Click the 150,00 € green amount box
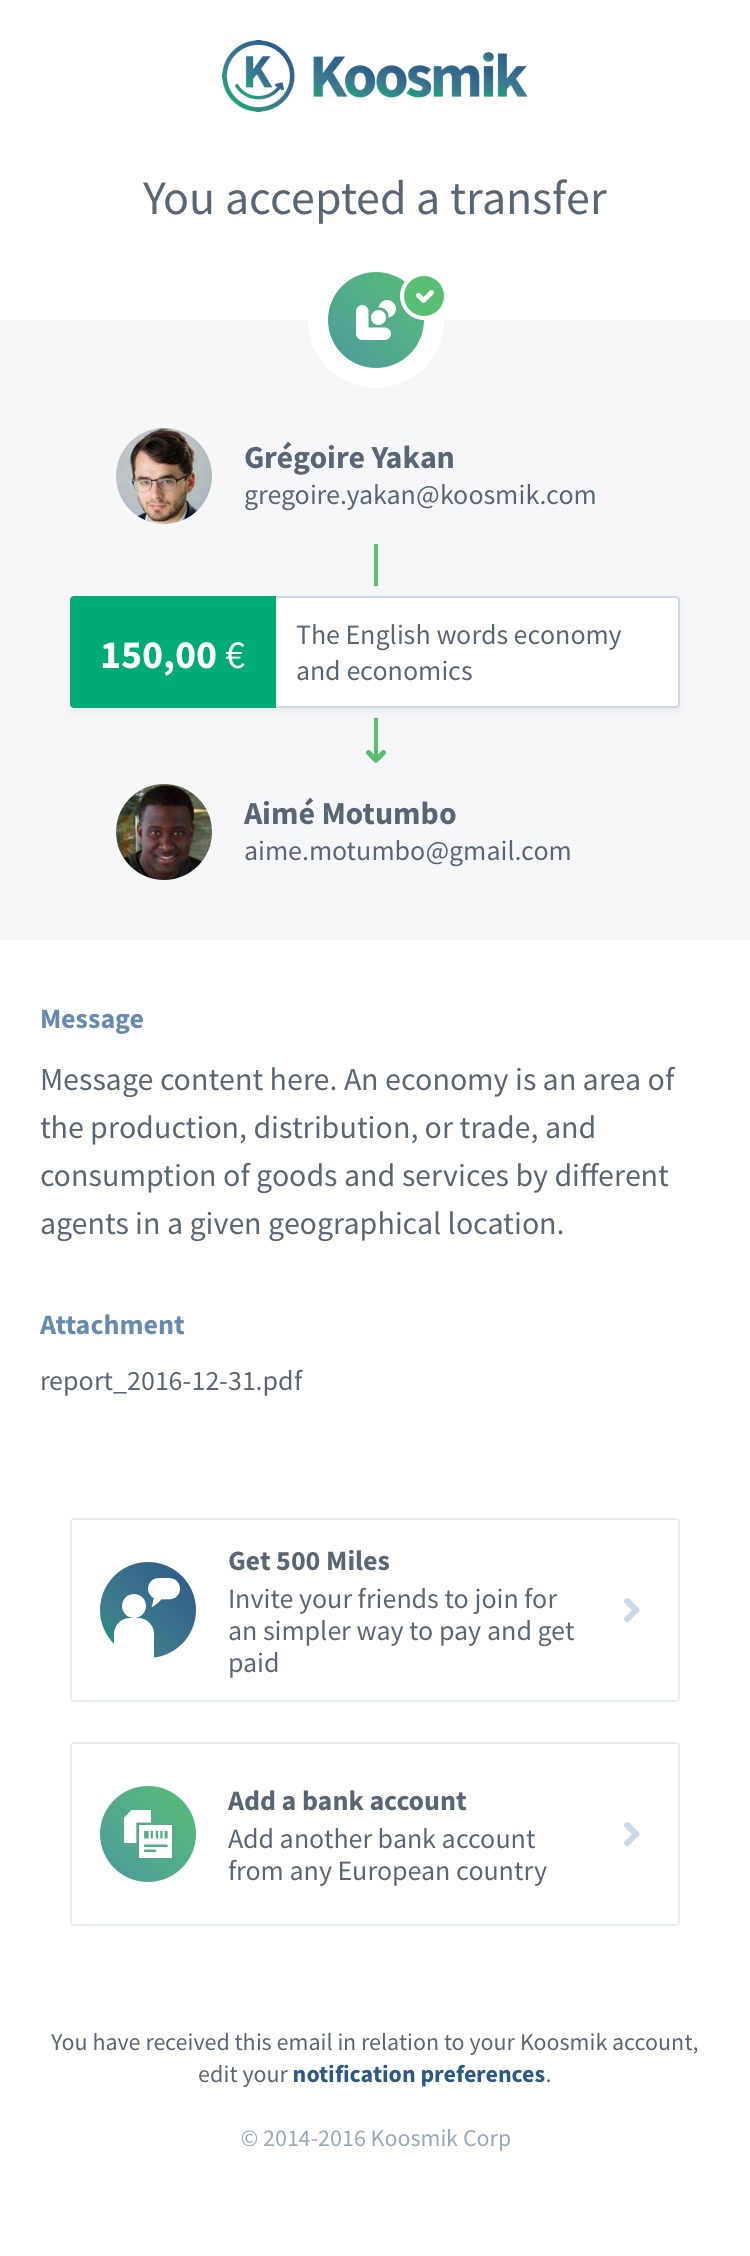750x2256 pixels. point(173,653)
